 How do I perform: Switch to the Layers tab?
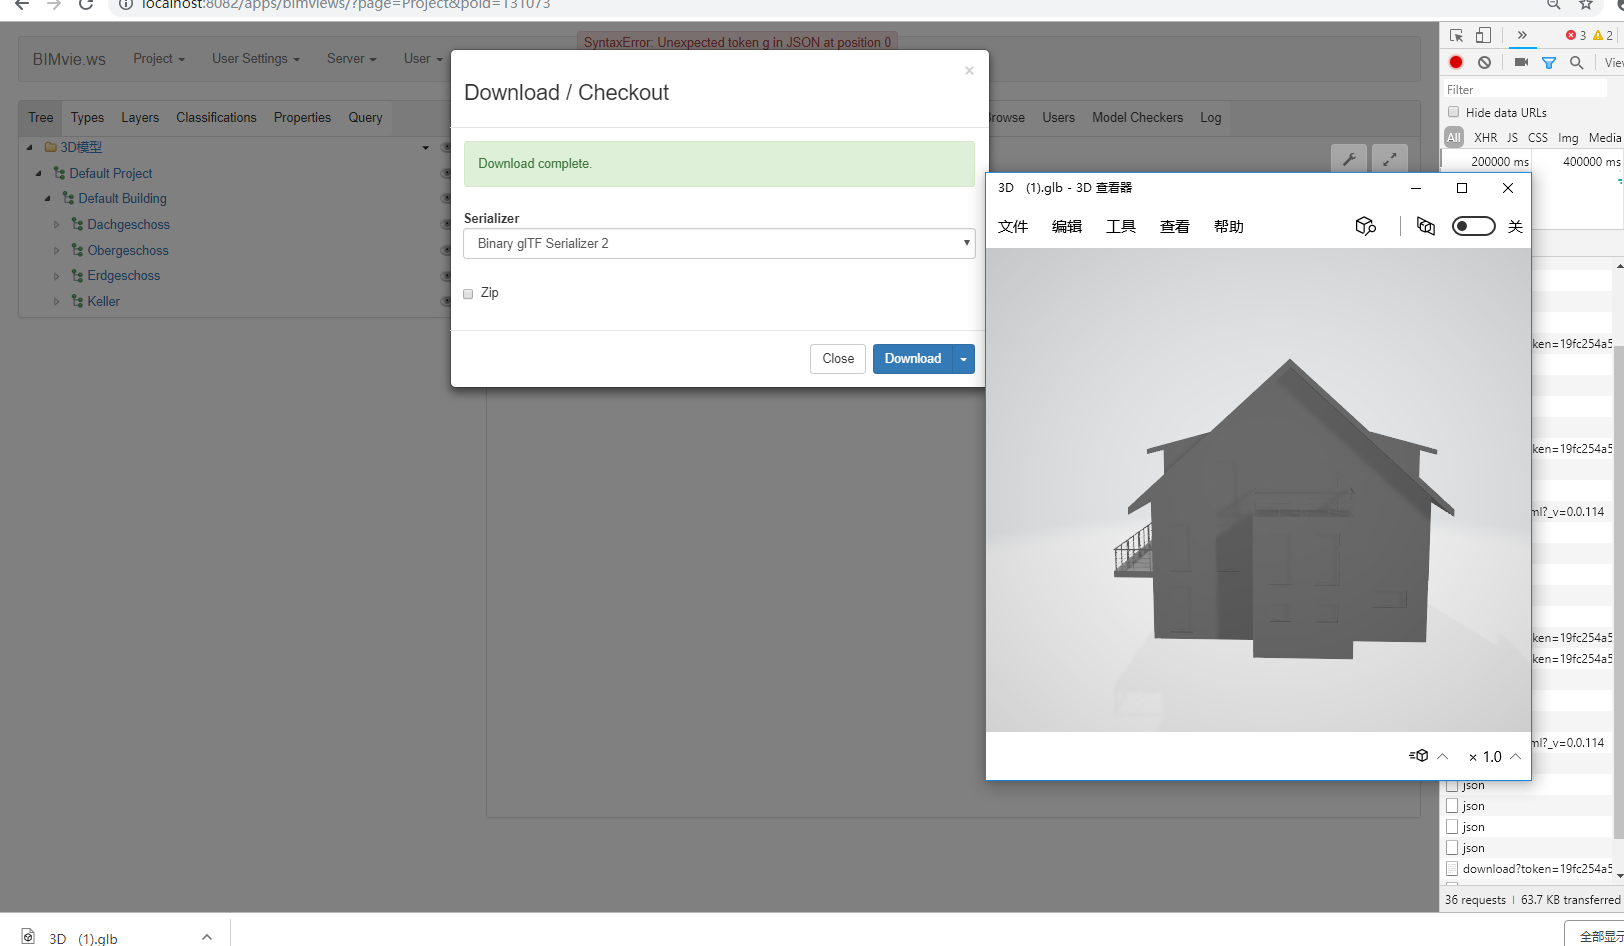click(140, 117)
